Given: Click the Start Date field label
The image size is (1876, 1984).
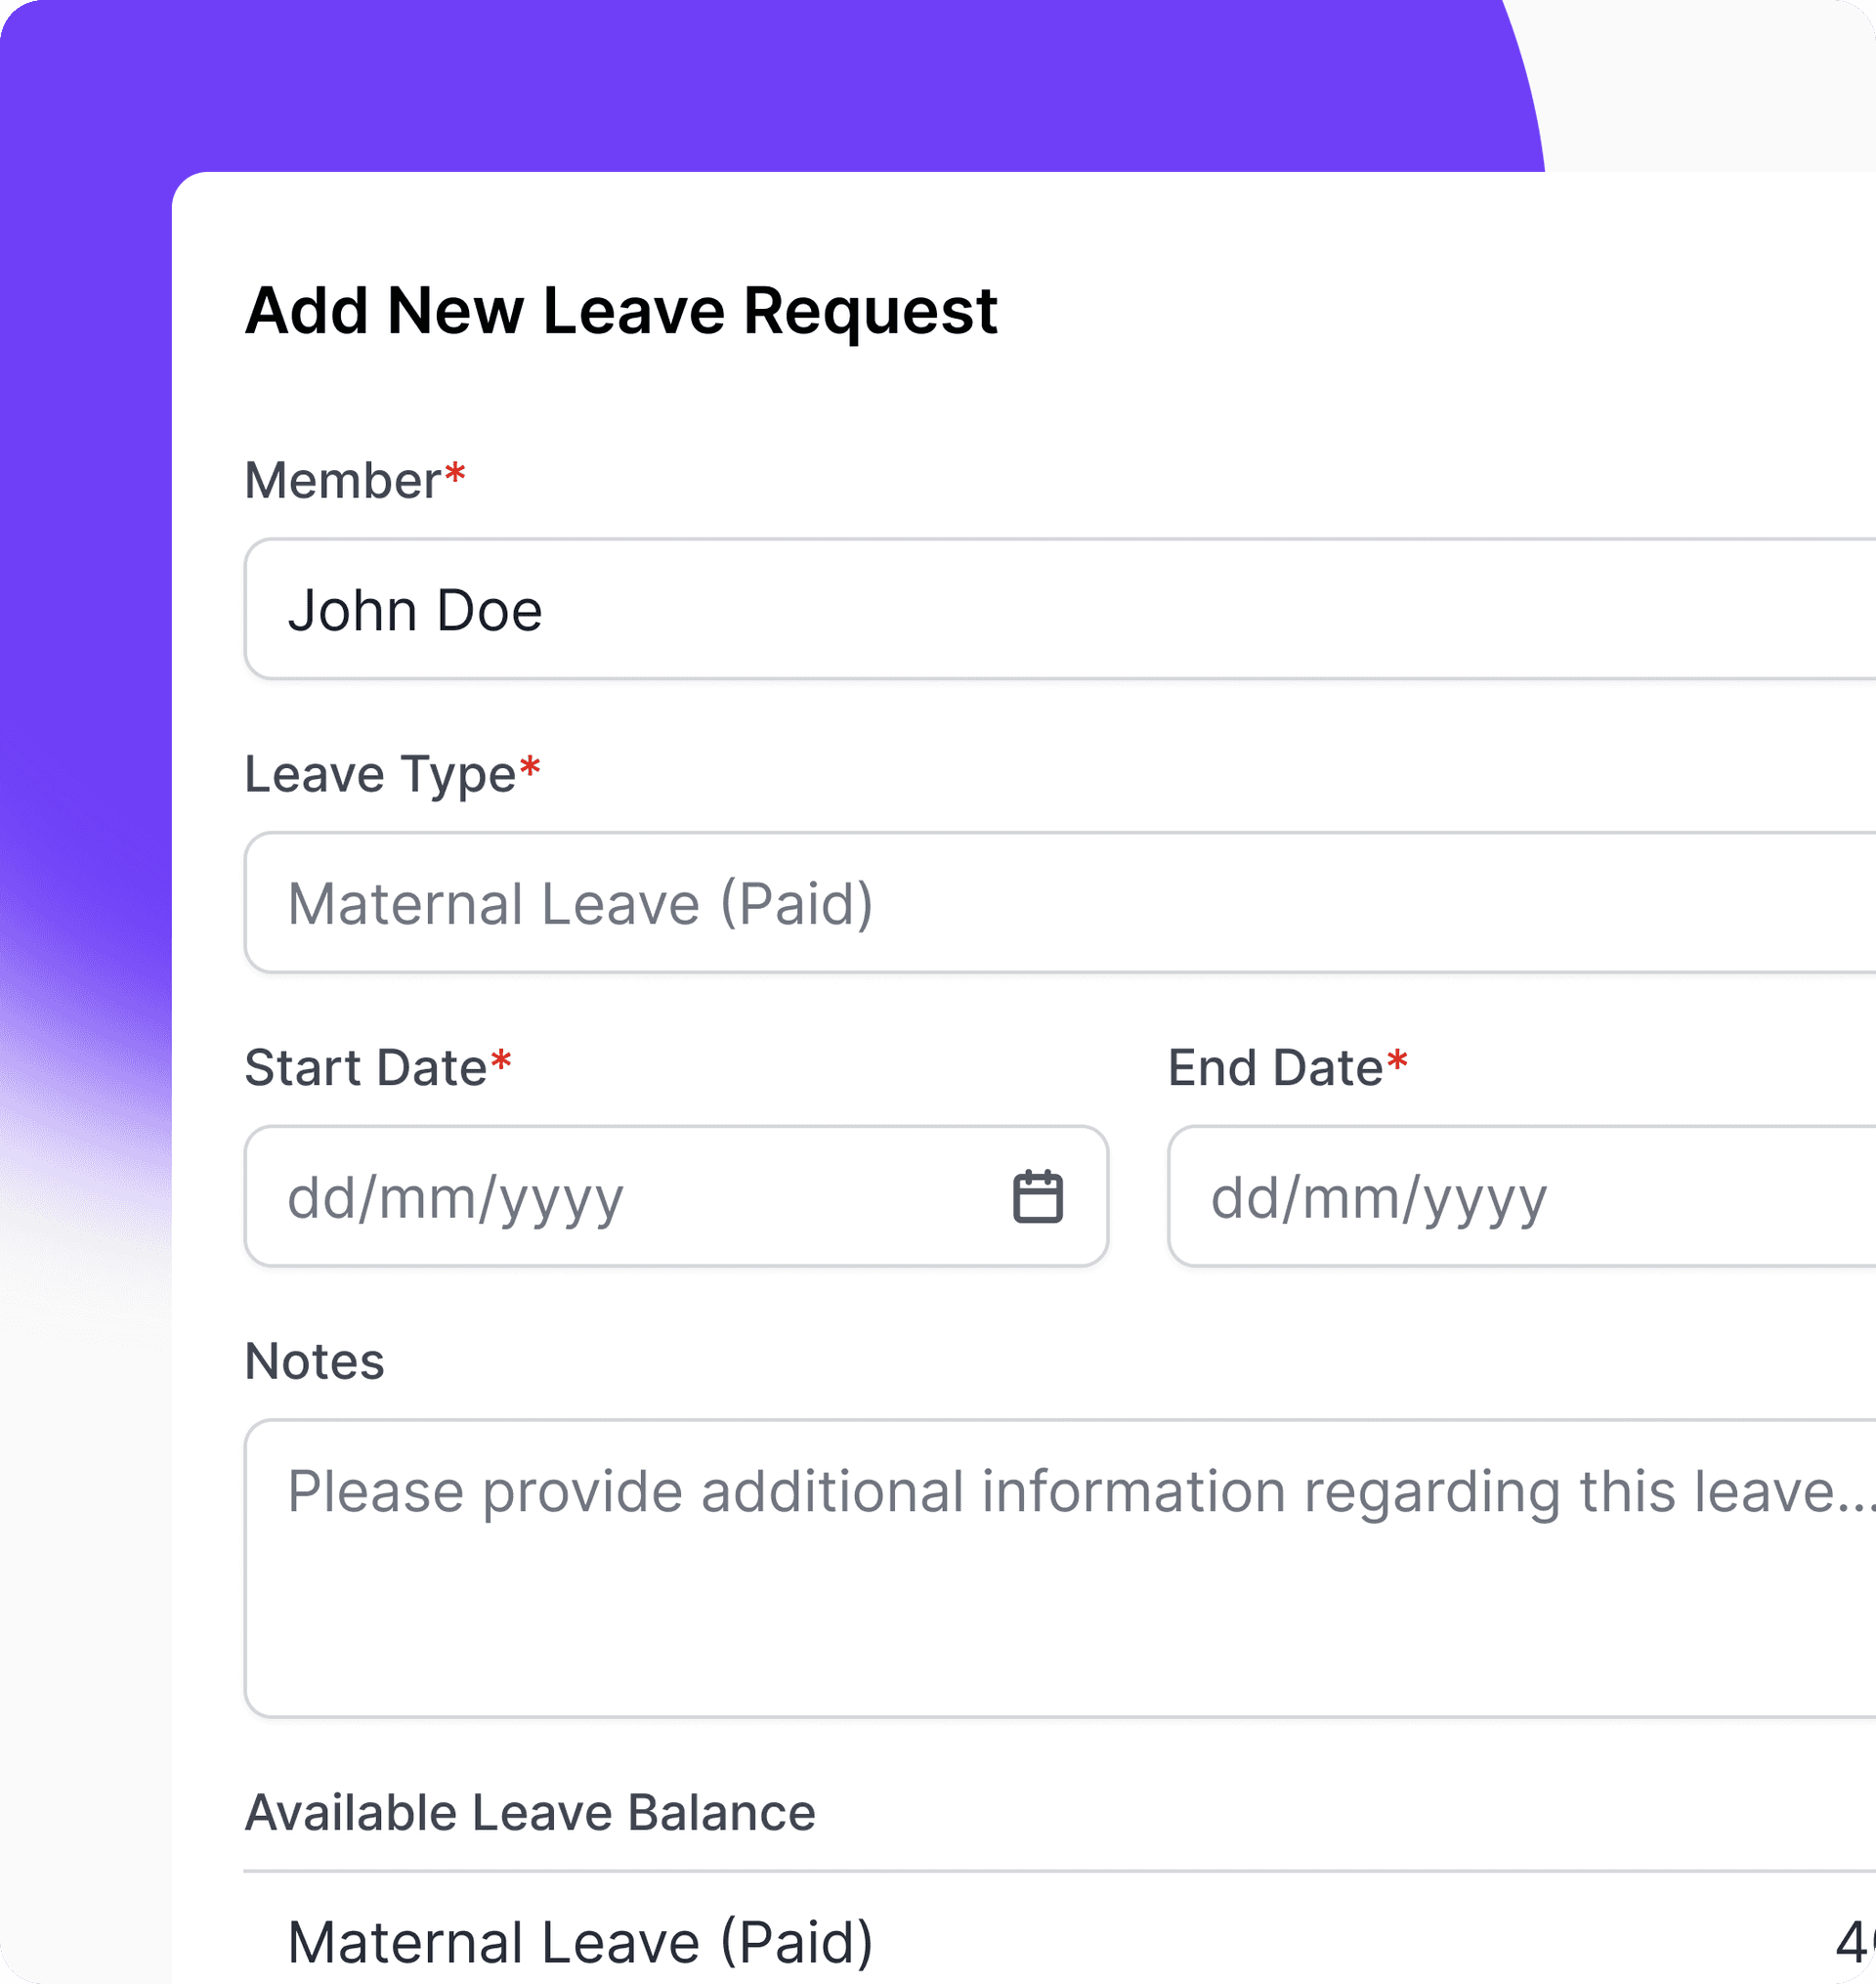Looking at the screenshot, I should click(366, 1067).
